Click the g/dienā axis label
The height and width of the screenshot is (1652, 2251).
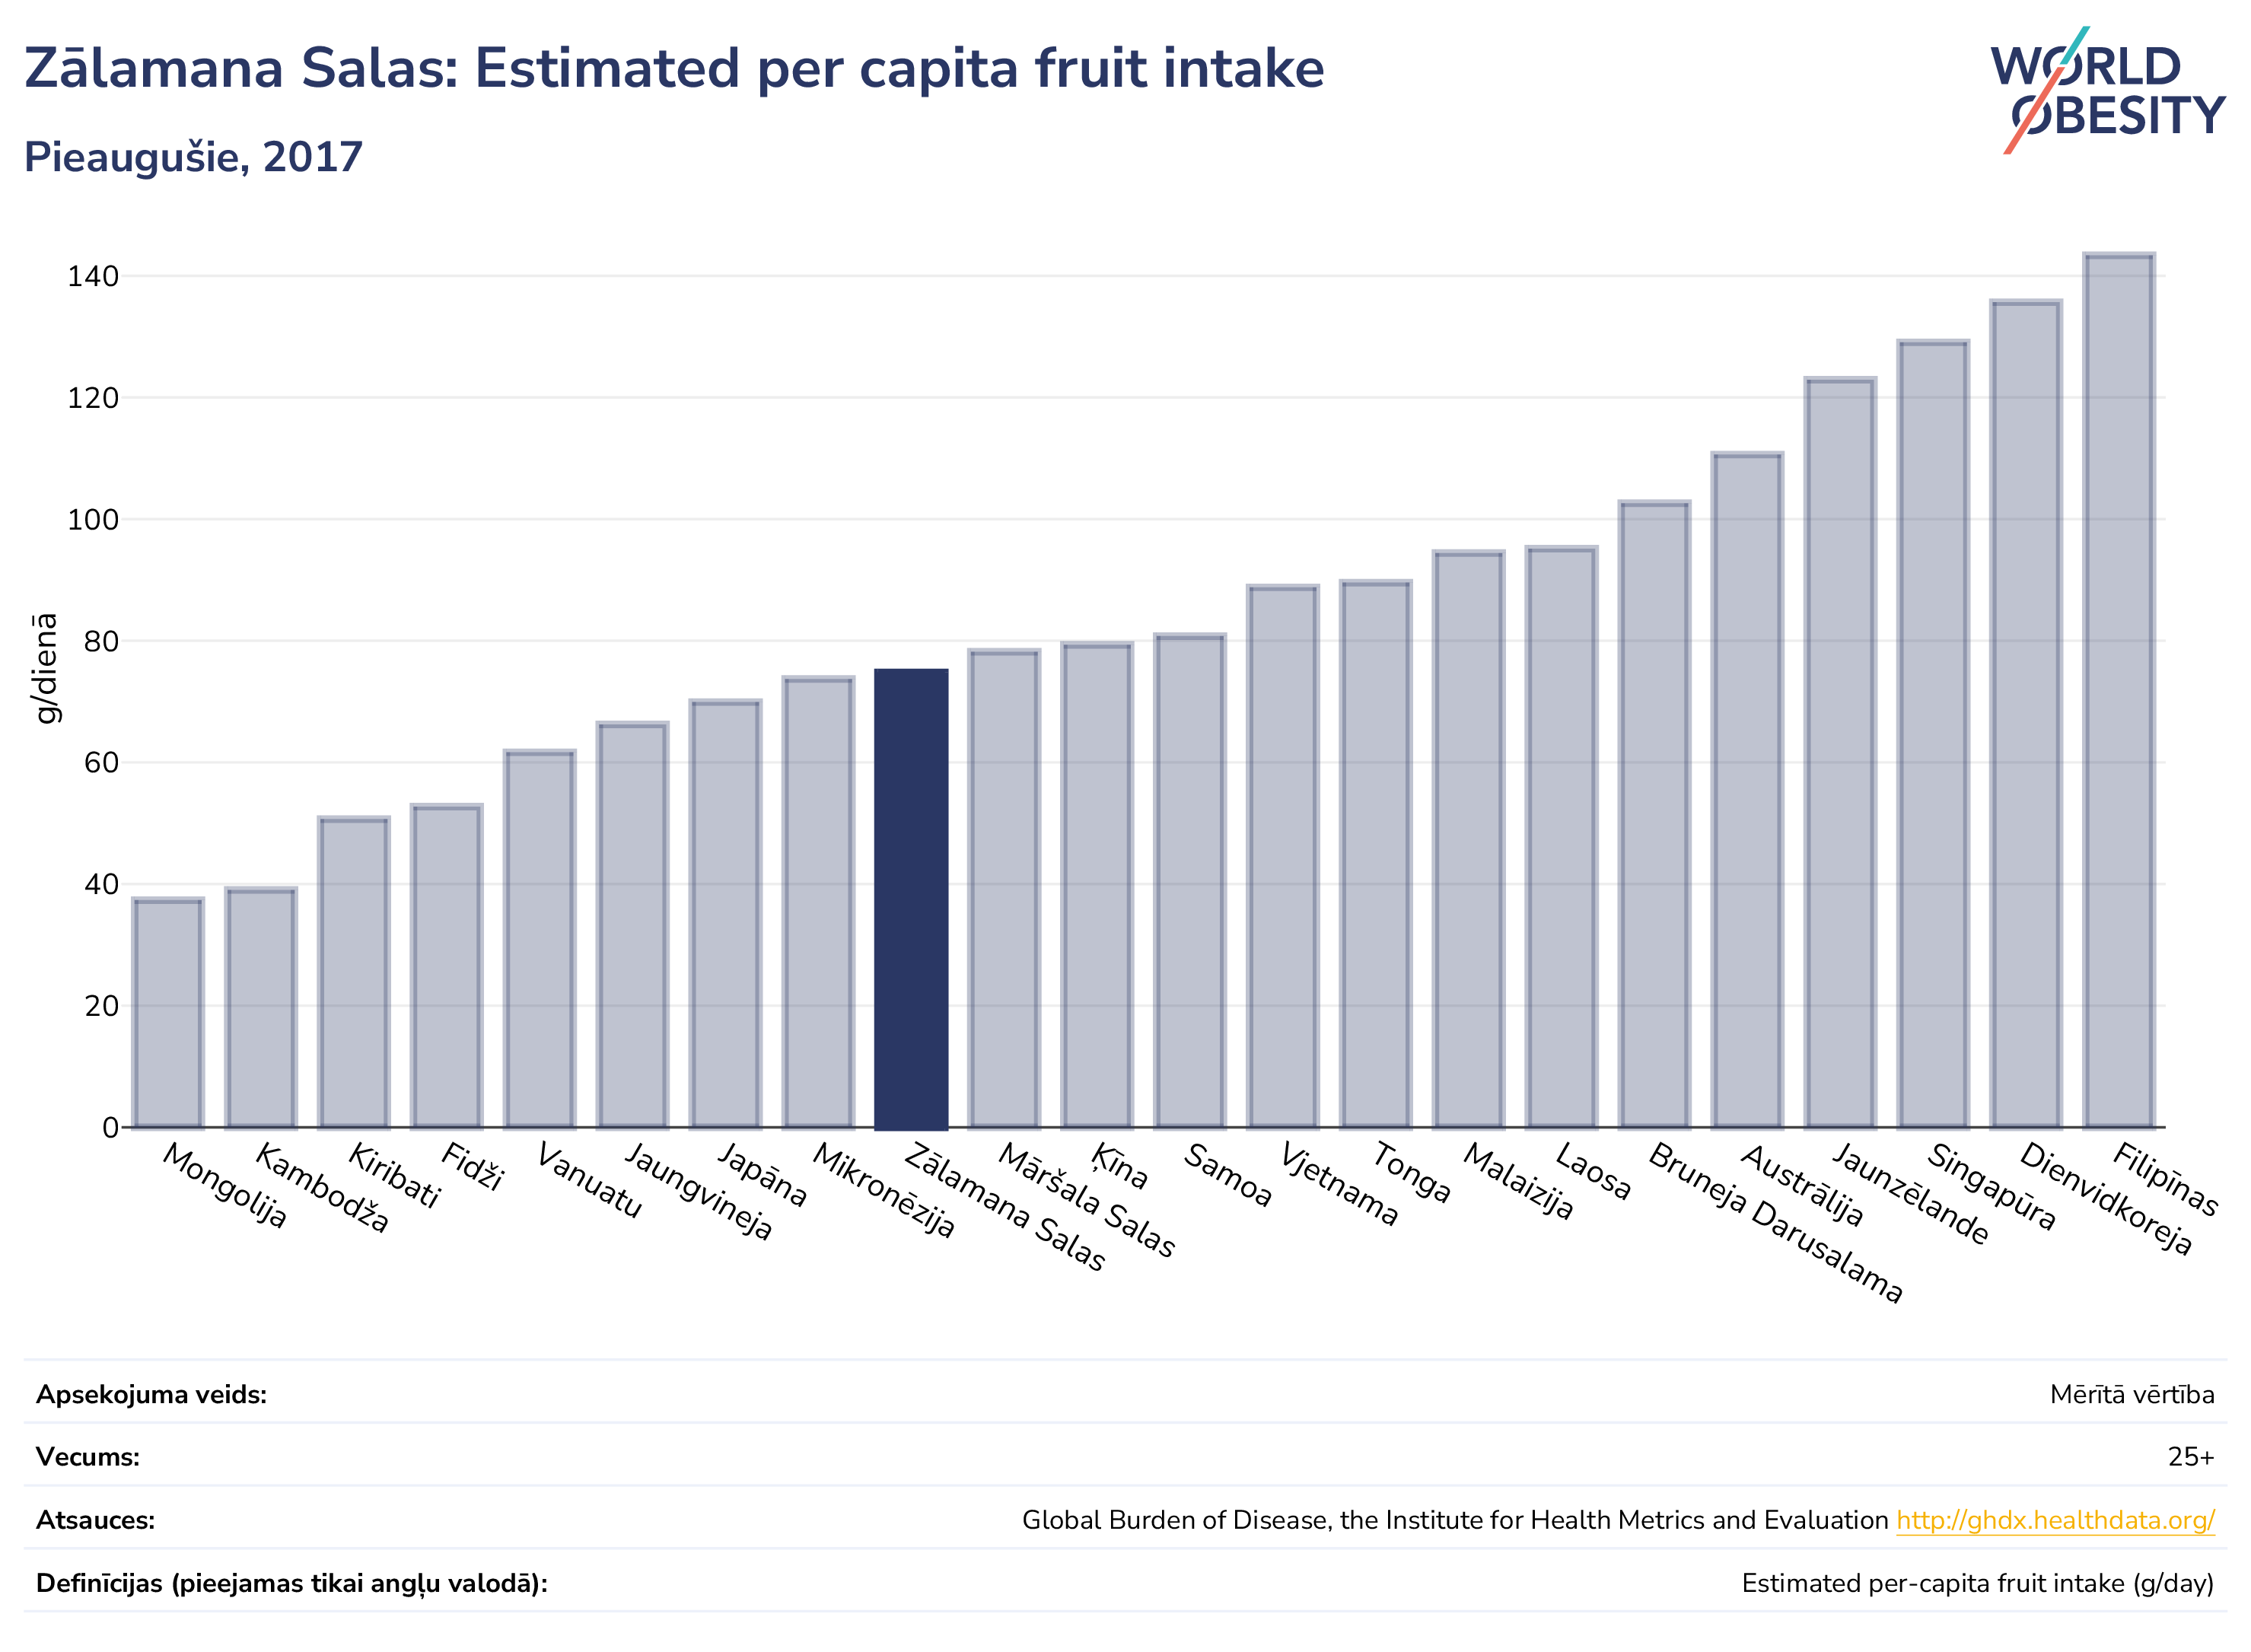(45, 668)
